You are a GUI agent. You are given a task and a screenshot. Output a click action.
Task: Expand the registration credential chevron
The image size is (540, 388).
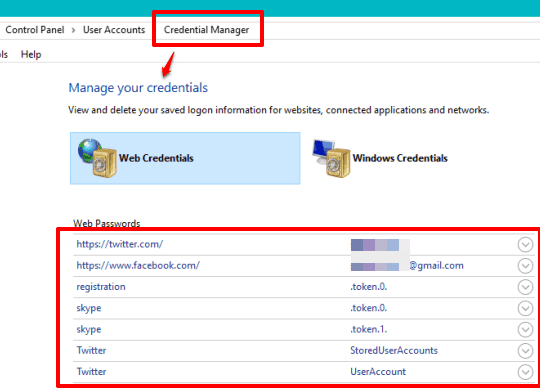tap(525, 287)
